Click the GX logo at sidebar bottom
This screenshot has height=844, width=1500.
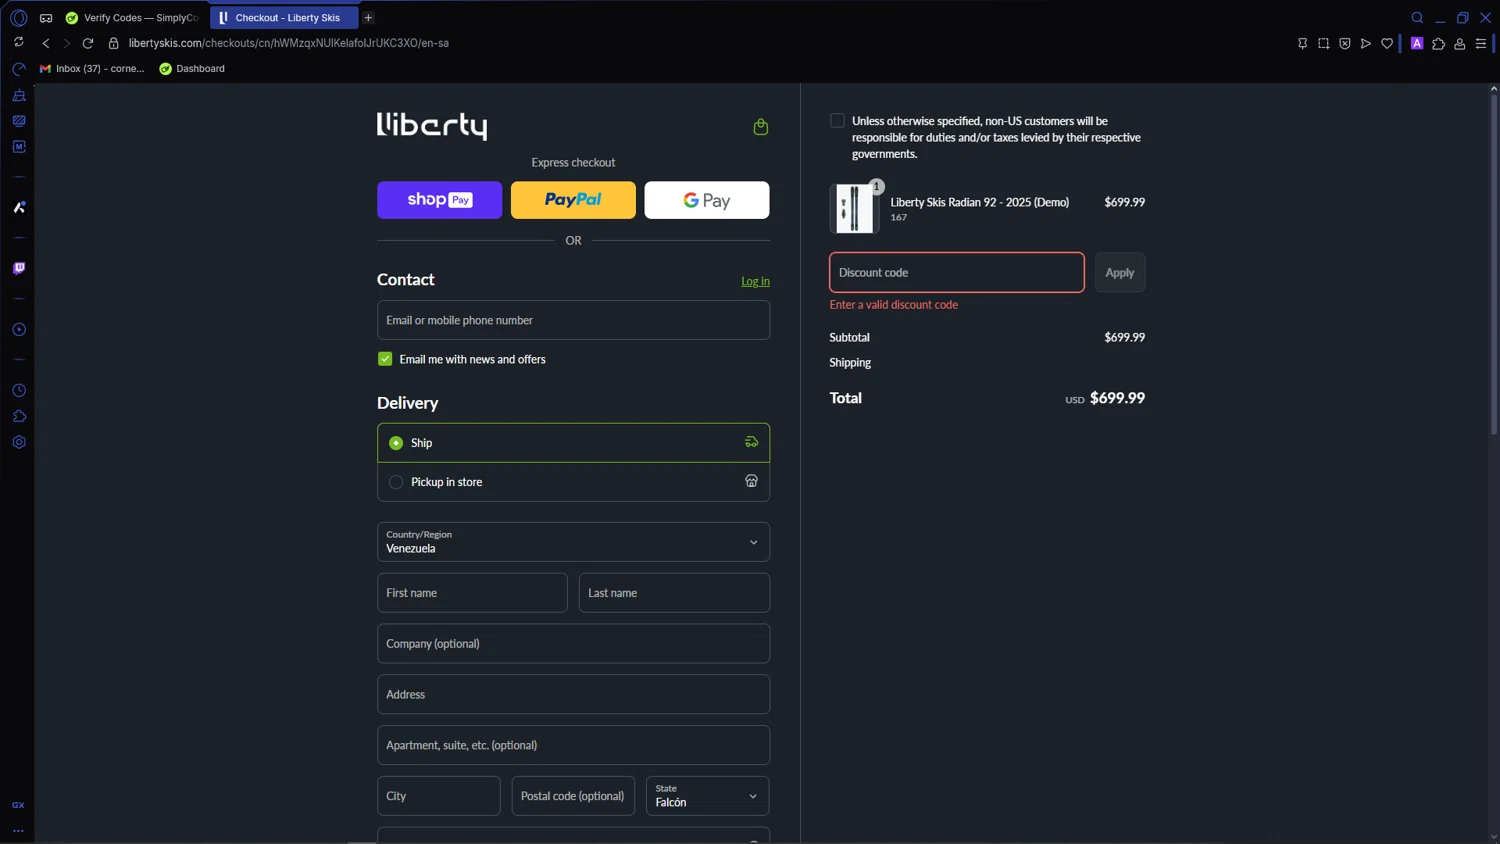coord(18,805)
